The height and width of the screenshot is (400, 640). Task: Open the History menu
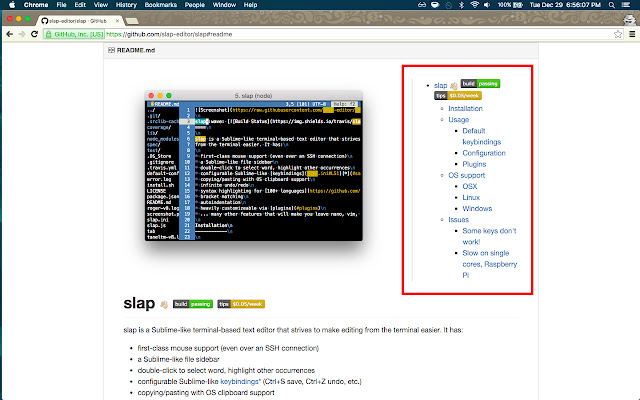(126, 5)
